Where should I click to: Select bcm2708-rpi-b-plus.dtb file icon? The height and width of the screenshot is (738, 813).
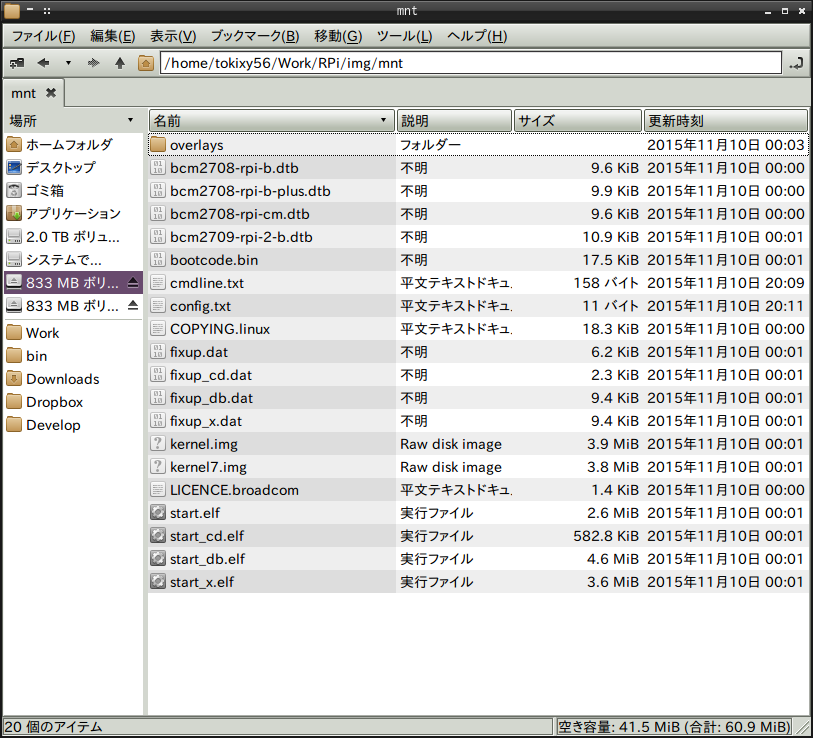158,191
